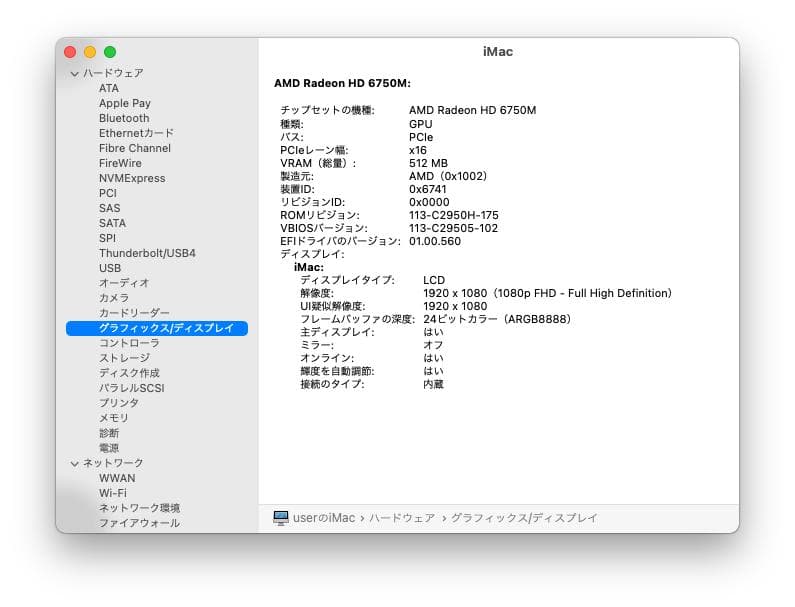The width and height of the screenshot is (795, 607).
Task: Select 電源 in the sidebar
Action: (x=109, y=448)
